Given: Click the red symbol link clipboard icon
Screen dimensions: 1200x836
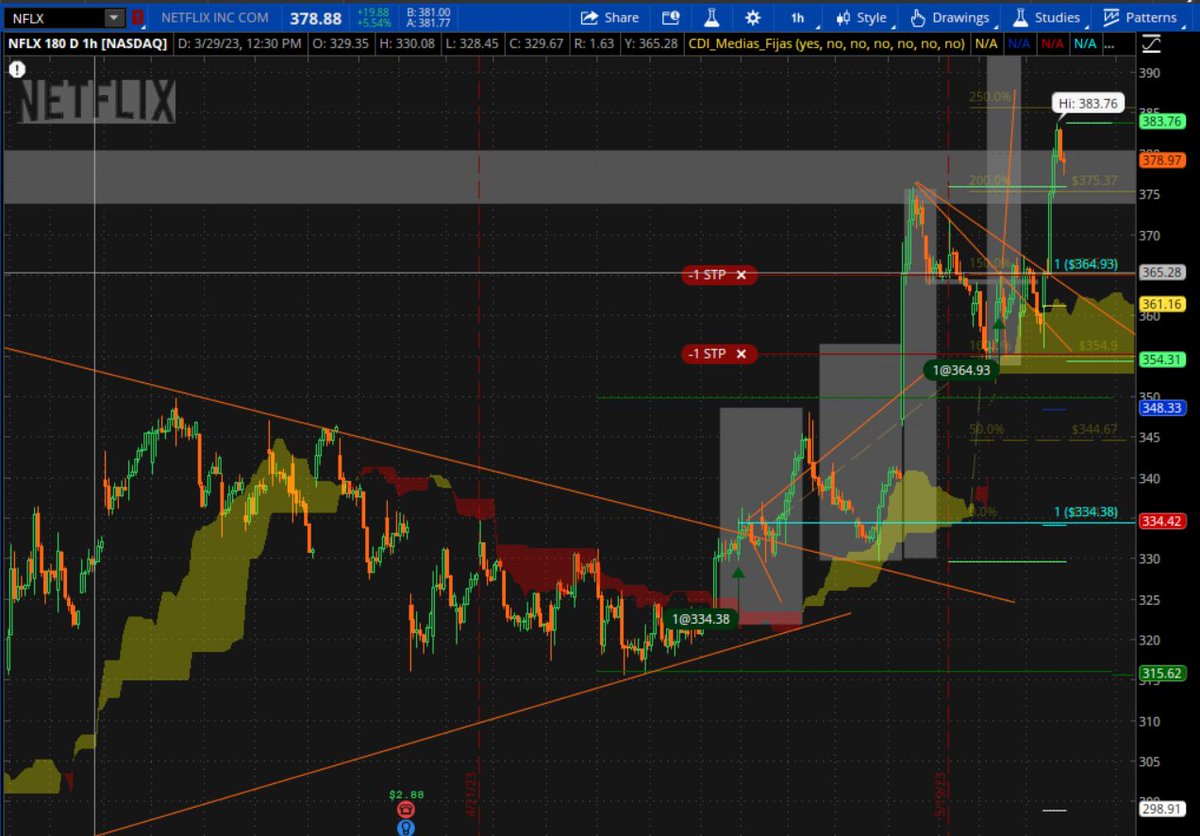Looking at the screenshot, I should tap(138, 18).
